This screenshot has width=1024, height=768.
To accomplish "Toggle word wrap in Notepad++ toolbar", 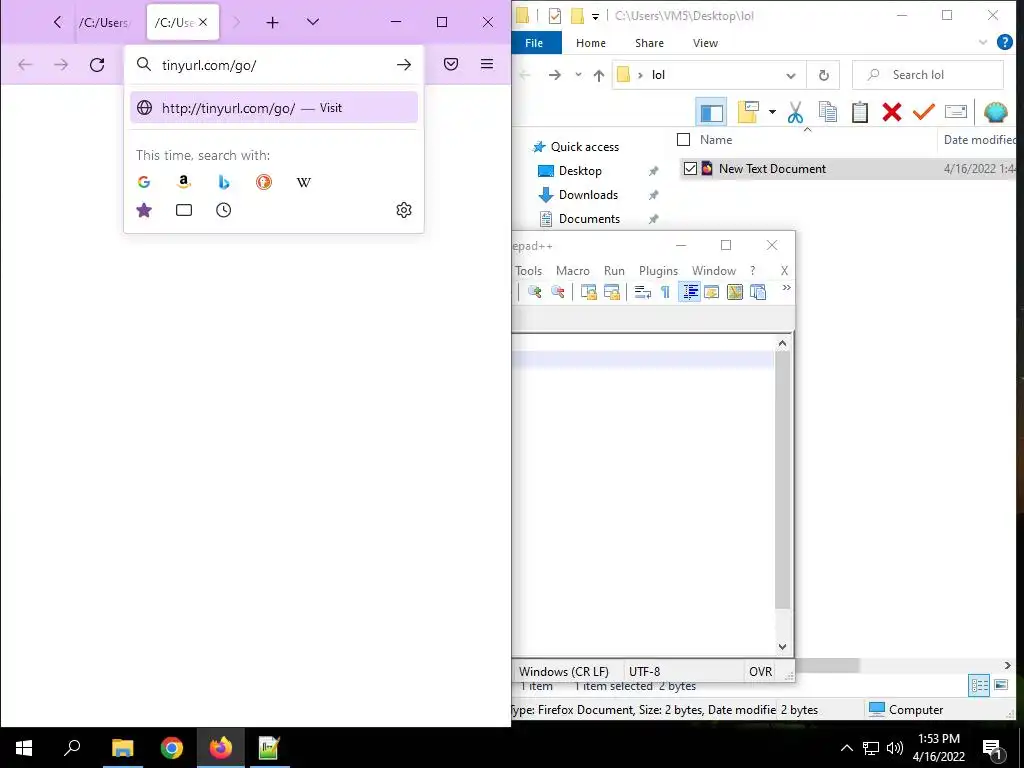I will (x=643, y=292).
